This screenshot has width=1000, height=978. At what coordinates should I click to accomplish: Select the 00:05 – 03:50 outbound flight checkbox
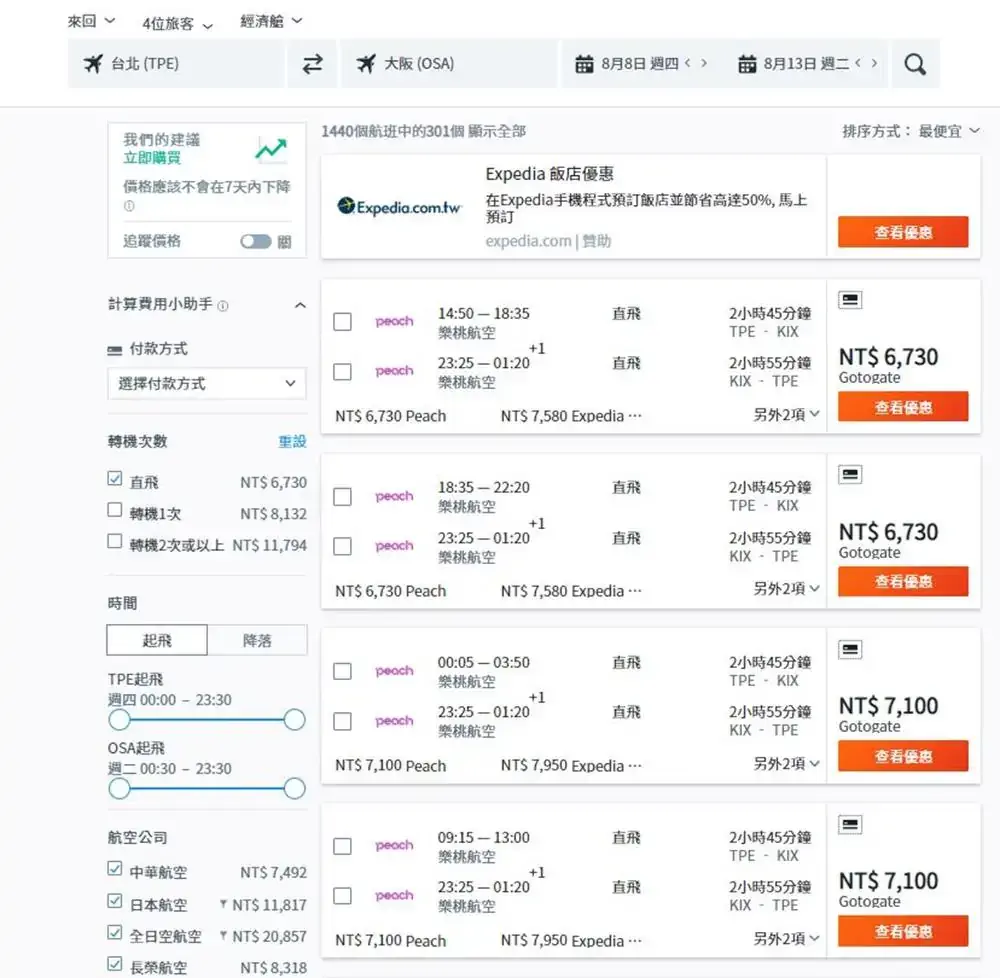coord(342,671)
